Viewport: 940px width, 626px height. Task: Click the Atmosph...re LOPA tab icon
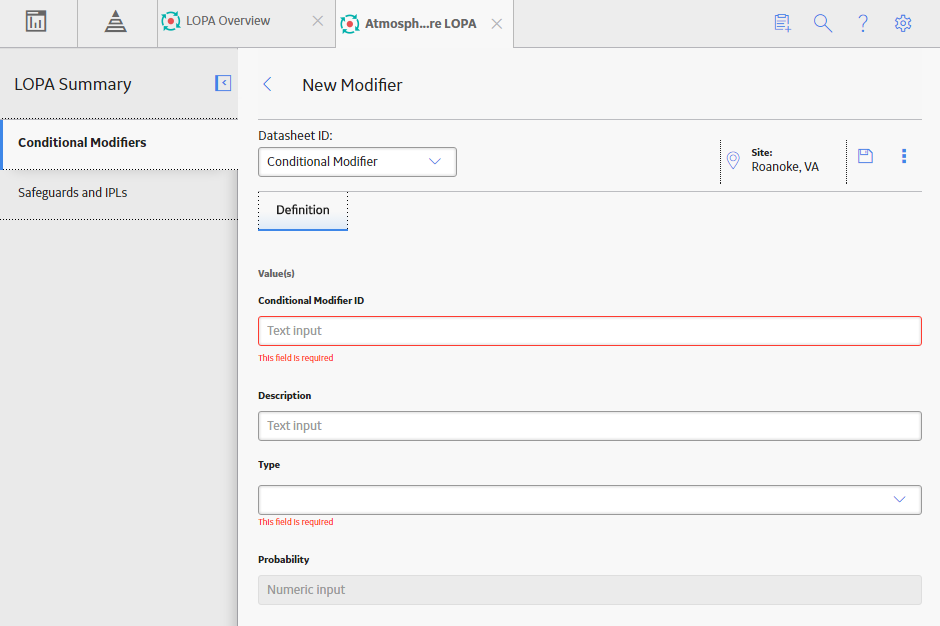[x=350, y=24]
